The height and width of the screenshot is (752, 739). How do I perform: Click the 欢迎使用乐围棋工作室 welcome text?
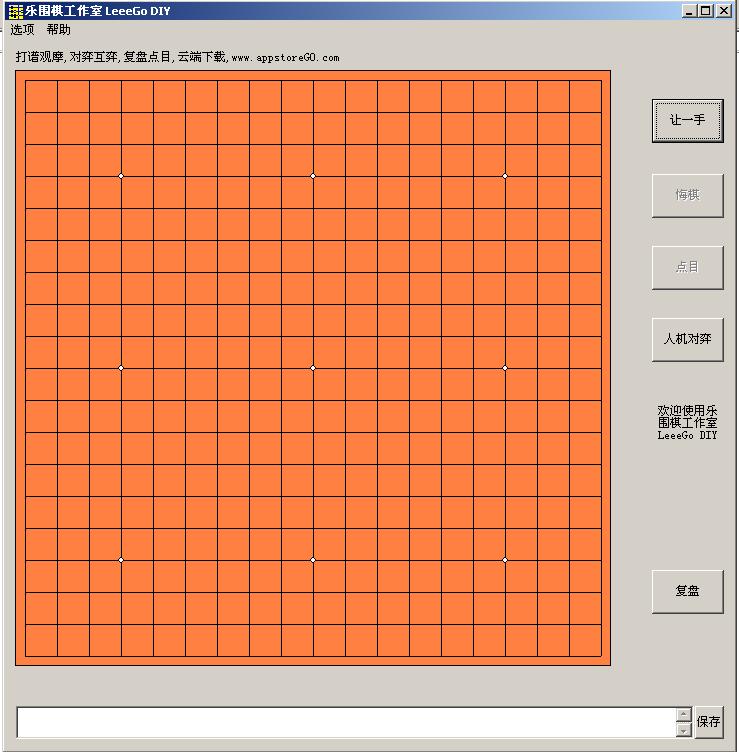tap(687, 423)
